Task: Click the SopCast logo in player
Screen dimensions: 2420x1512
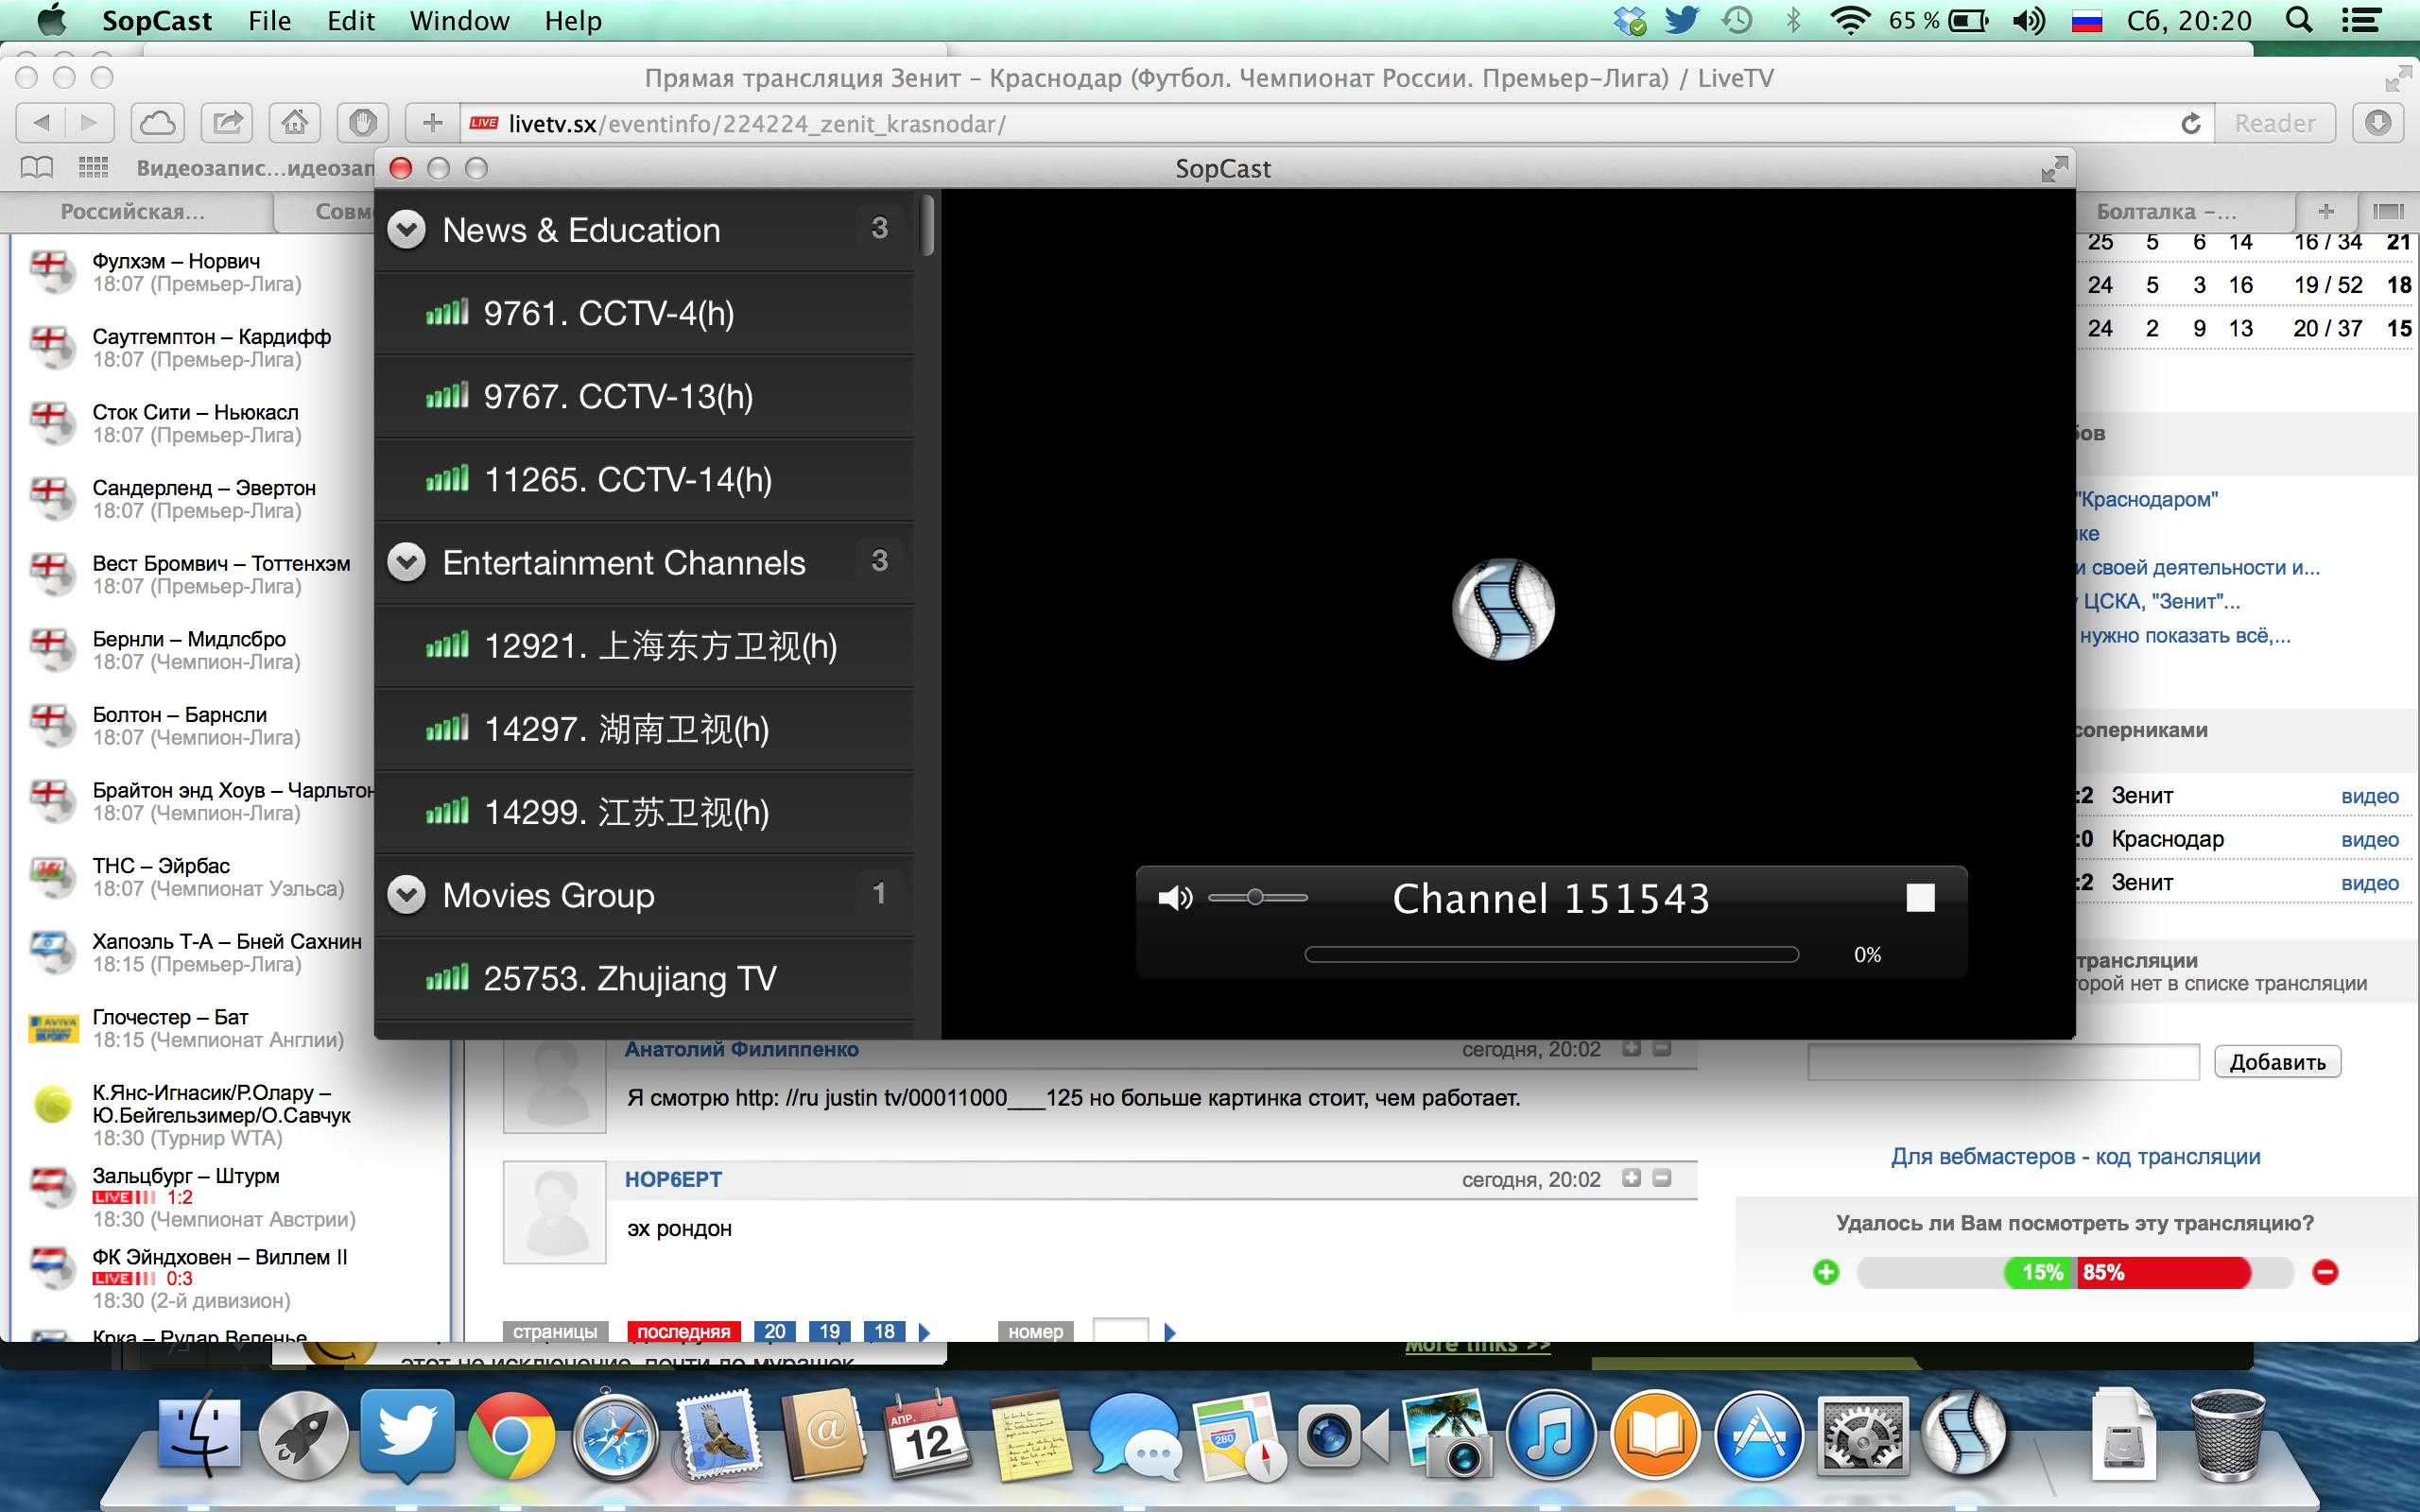Action: (x=1503, y=609)
